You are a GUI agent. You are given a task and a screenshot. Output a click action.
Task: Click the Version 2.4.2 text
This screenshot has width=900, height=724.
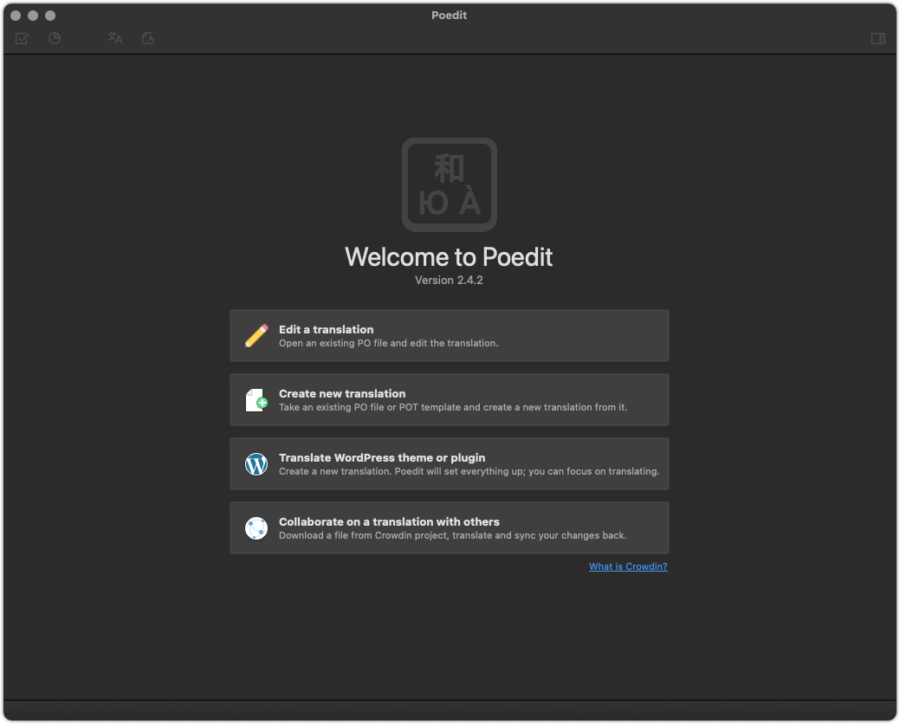[449, 280]
